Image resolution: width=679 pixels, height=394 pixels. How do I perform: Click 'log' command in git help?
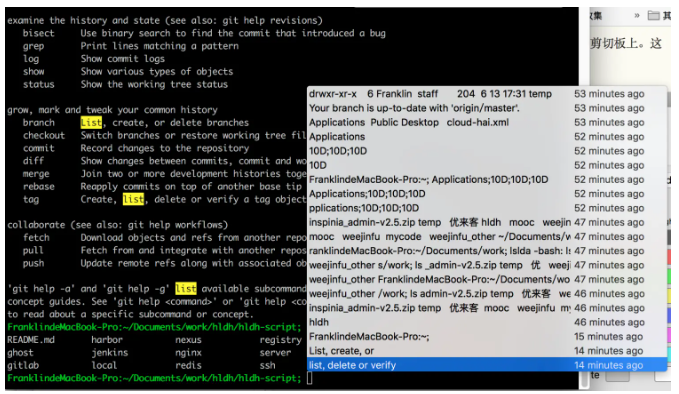[31, 59]
